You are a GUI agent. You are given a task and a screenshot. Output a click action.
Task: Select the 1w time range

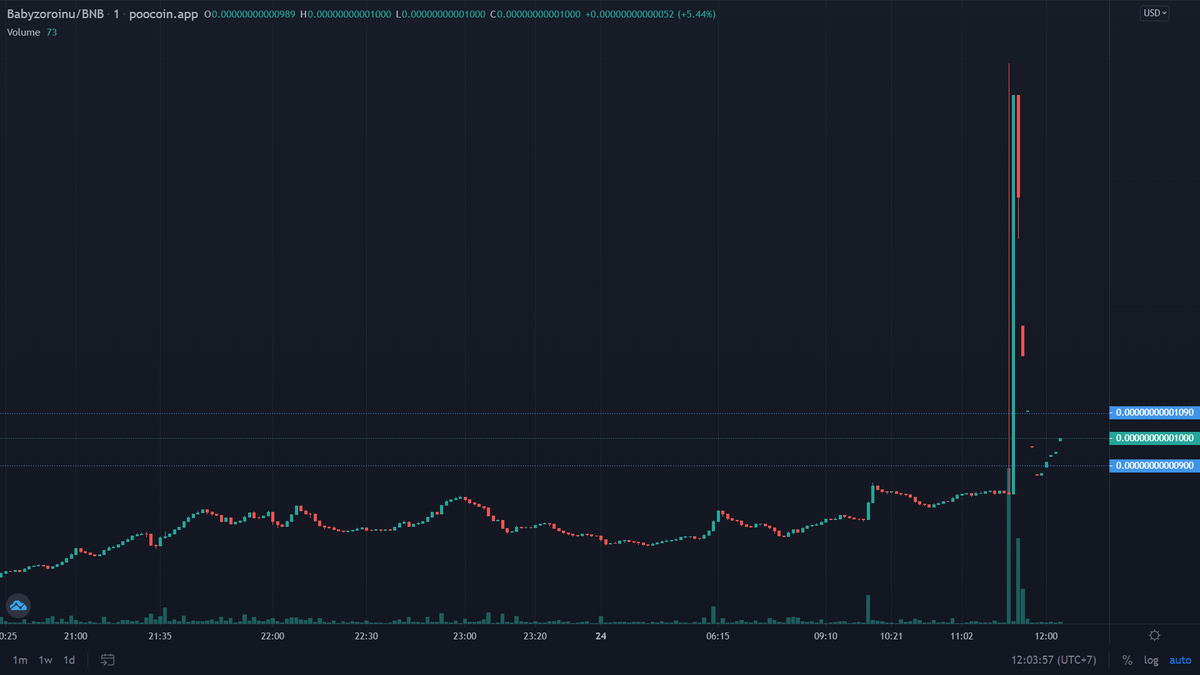tap(46, 660)
